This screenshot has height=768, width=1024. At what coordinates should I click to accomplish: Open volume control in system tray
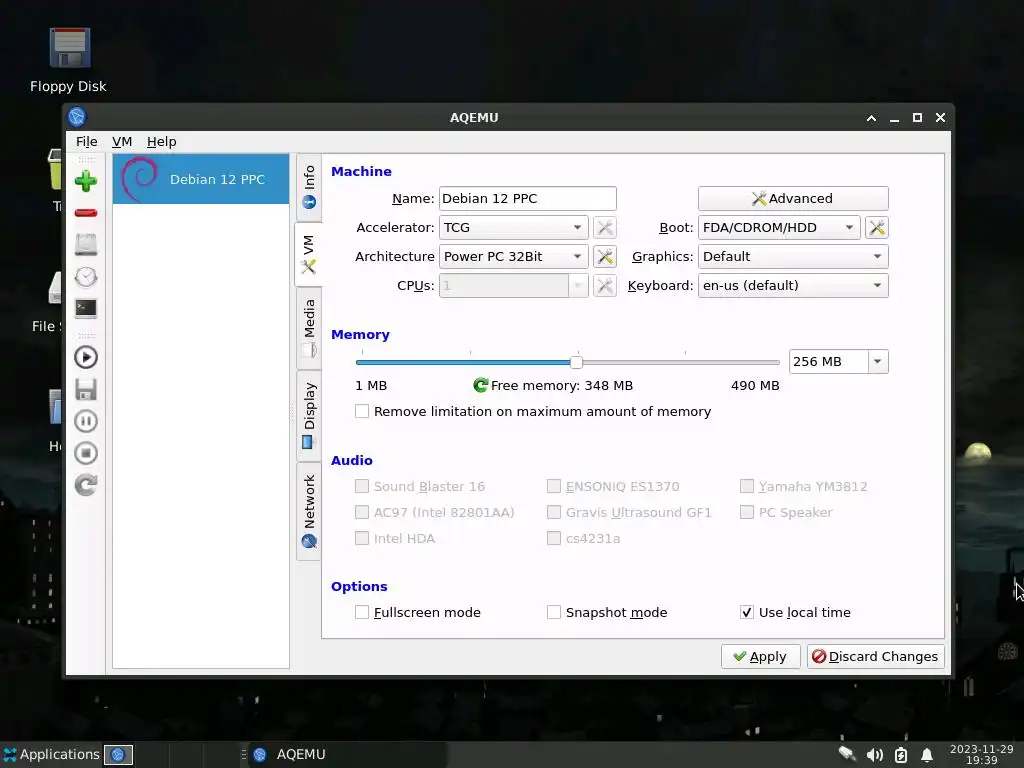click(874, 755)
